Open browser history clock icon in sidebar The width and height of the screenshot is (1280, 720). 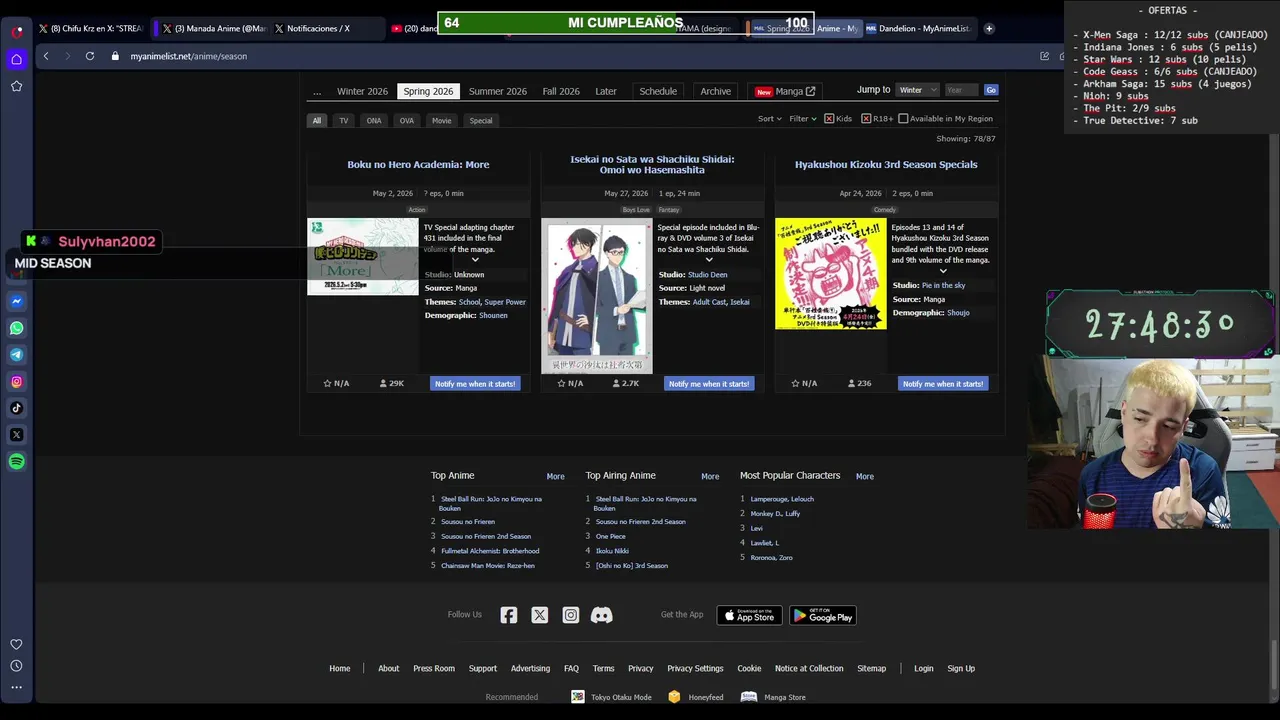click(17, 666)
